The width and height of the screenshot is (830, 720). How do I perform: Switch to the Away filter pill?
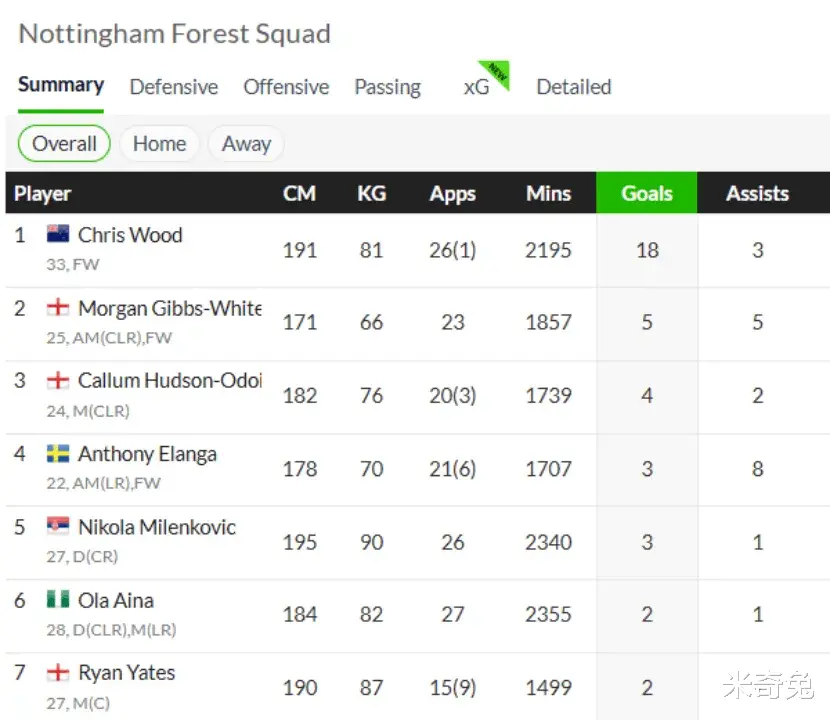click(246, 143)
